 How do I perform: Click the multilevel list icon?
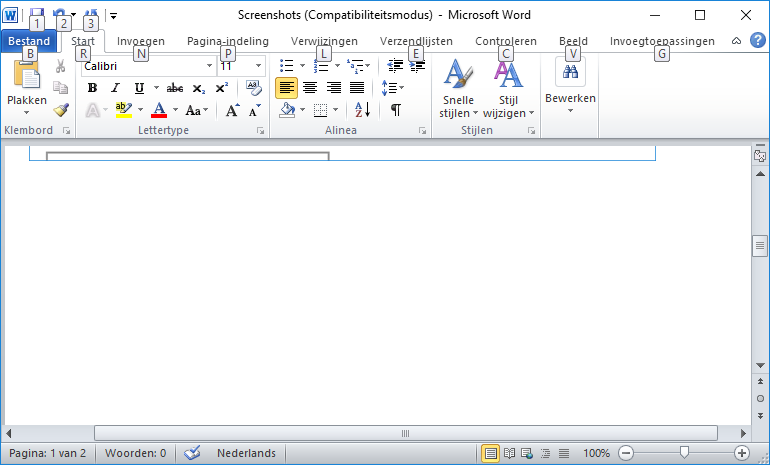[355, 66]
